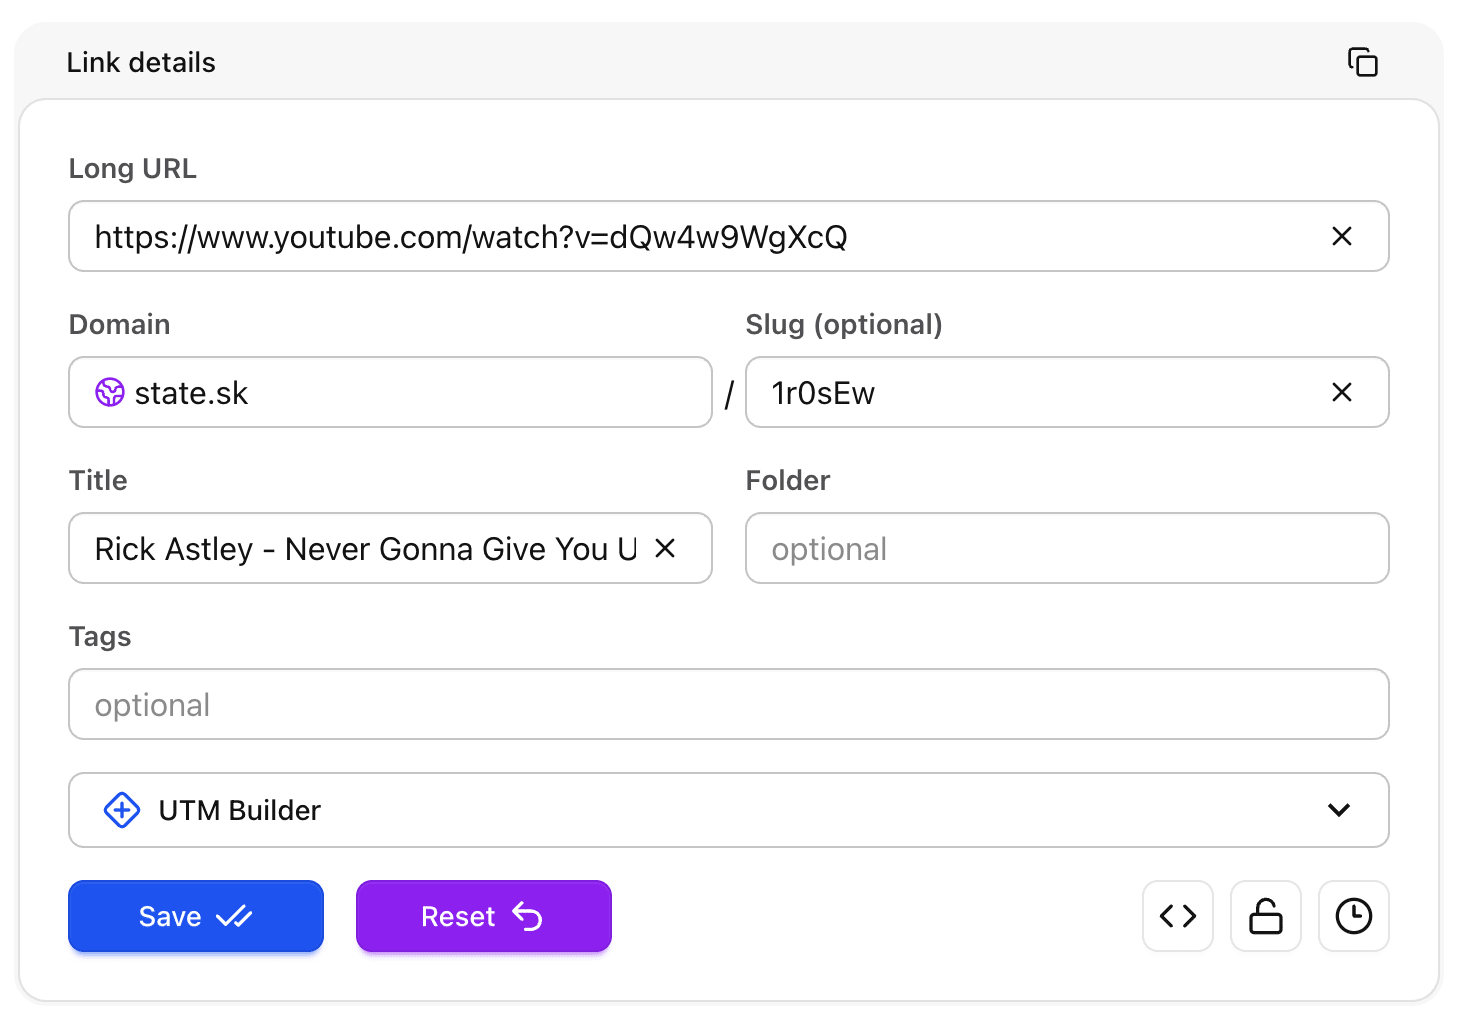Click the Title label

point(98,480)
